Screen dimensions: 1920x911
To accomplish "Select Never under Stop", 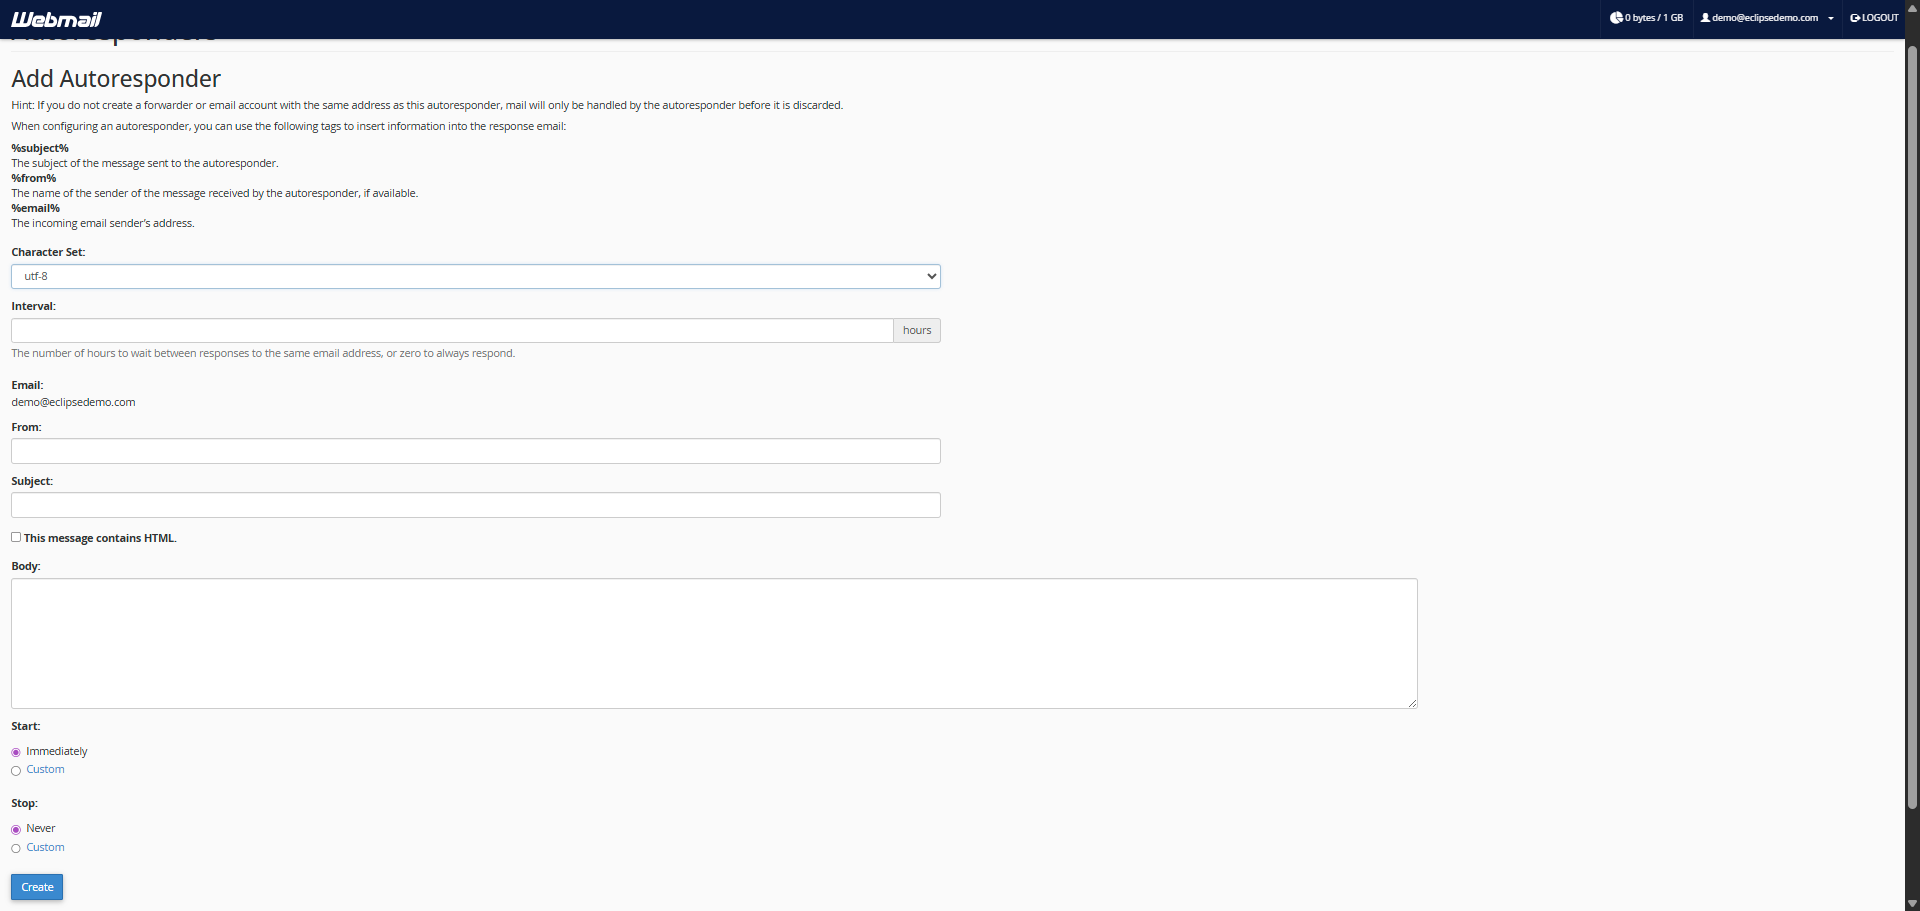I will 16,829.
